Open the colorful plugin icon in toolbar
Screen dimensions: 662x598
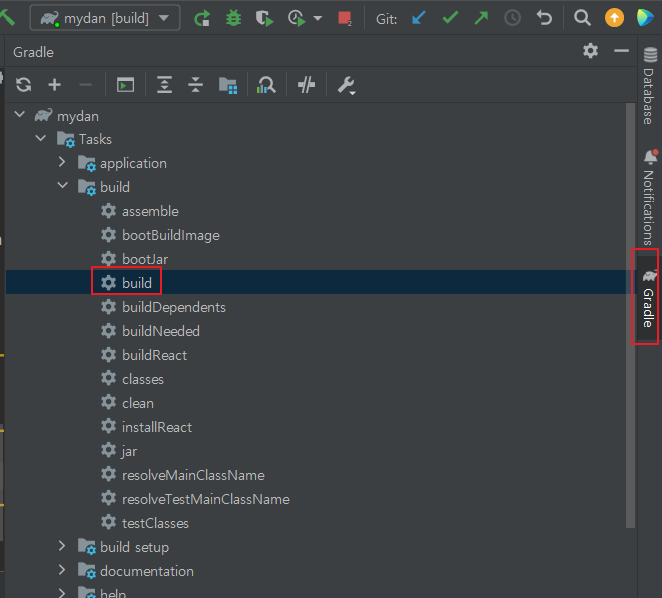tap(645, 18)
